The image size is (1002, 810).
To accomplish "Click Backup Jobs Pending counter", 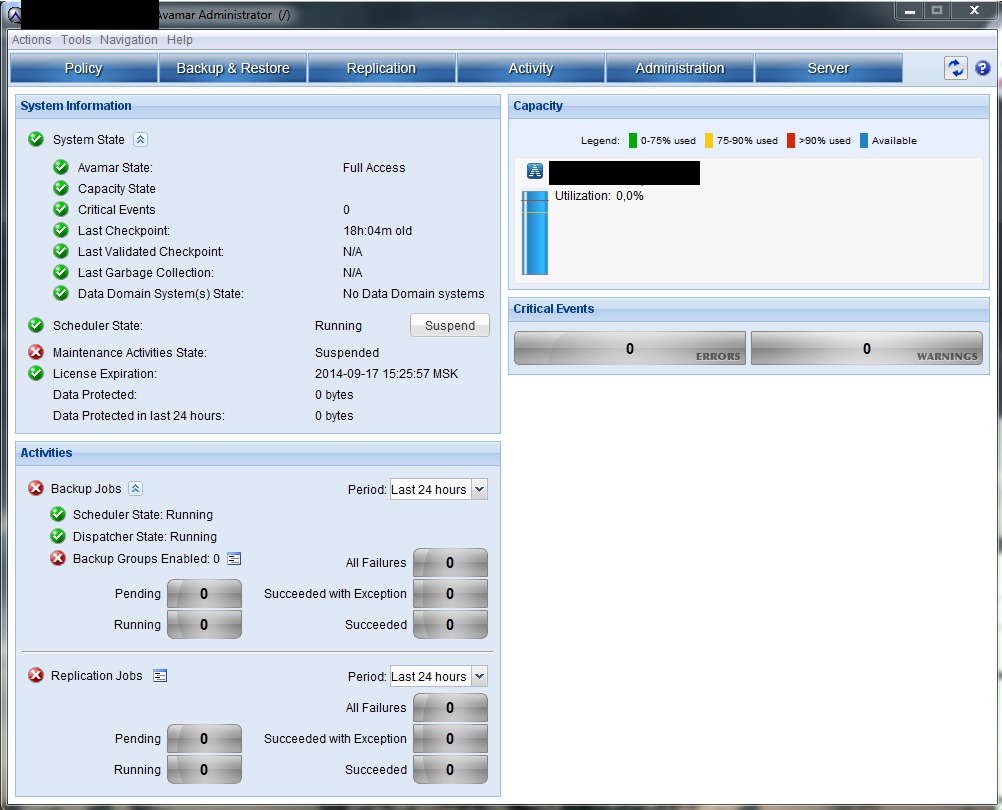I will click(x=204, y=594).
